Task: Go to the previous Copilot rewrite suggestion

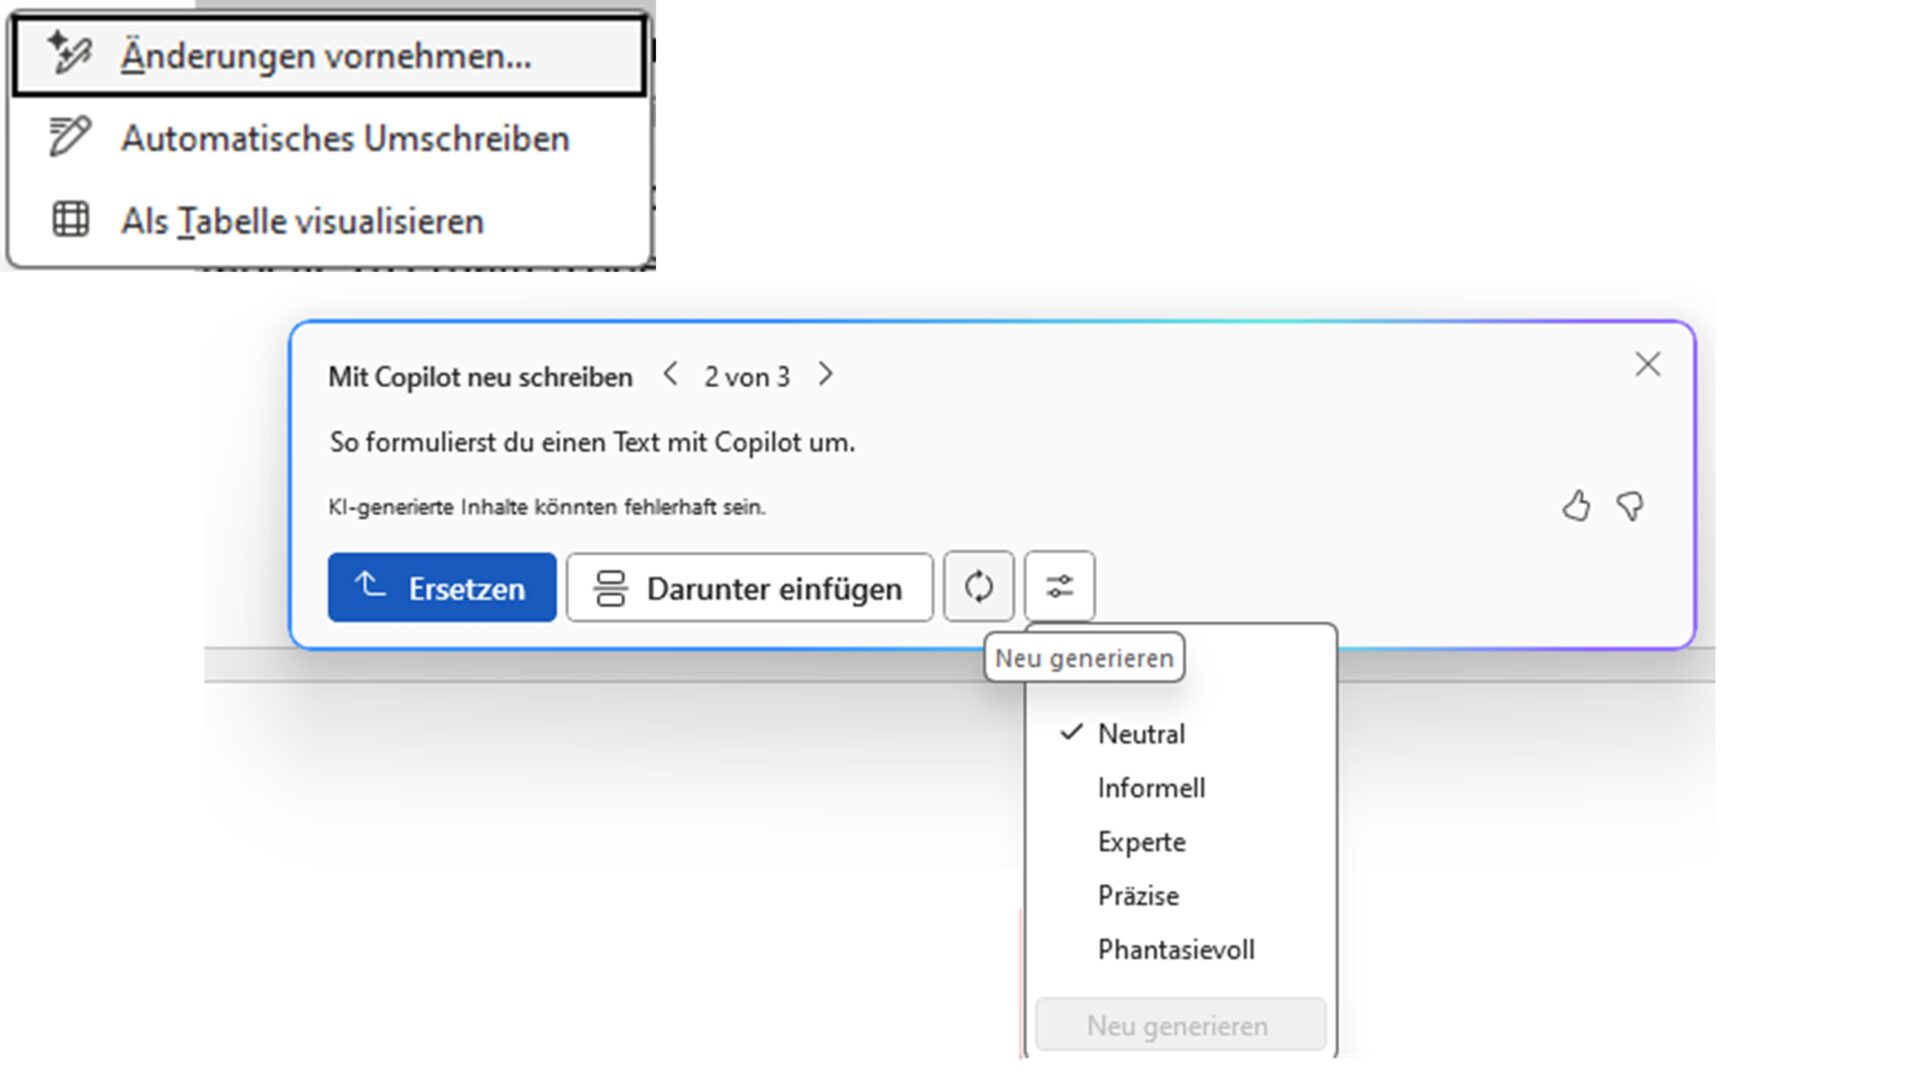Action: (671, 375)
